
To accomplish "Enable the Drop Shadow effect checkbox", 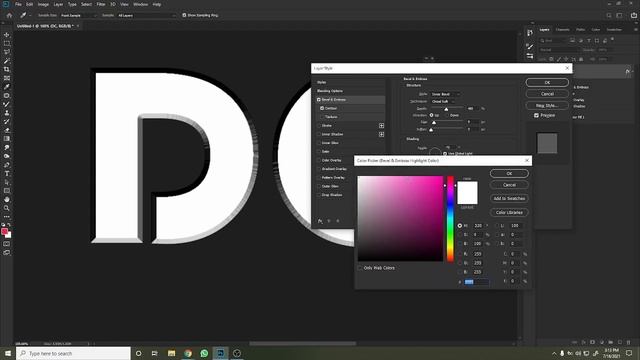I will pyautogui.click(x=319, y=195).
